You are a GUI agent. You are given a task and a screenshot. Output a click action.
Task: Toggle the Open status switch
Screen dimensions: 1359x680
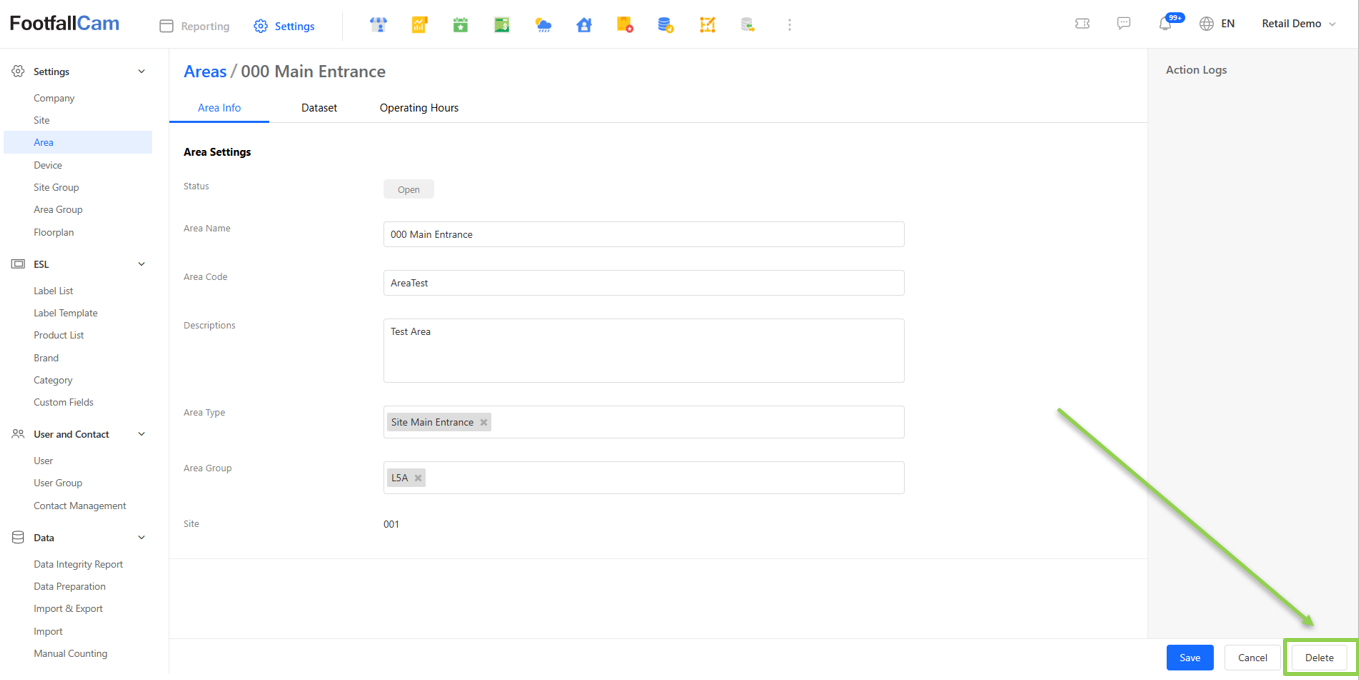[x=409, y=190]
